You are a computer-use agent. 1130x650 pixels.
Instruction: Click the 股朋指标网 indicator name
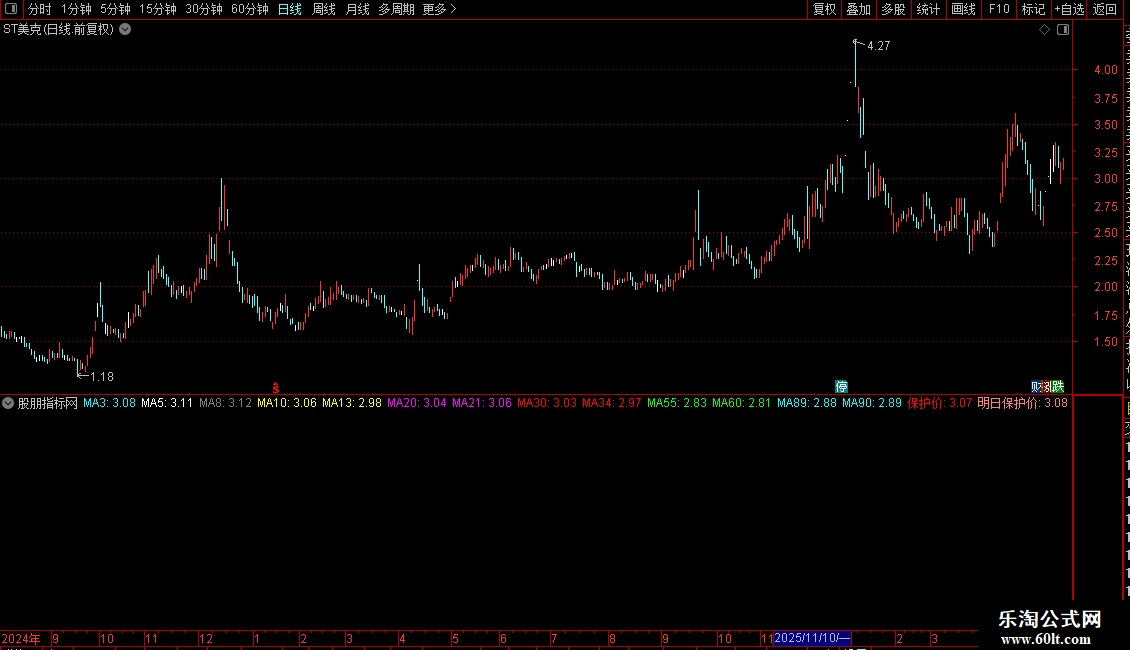coord(48,403)
